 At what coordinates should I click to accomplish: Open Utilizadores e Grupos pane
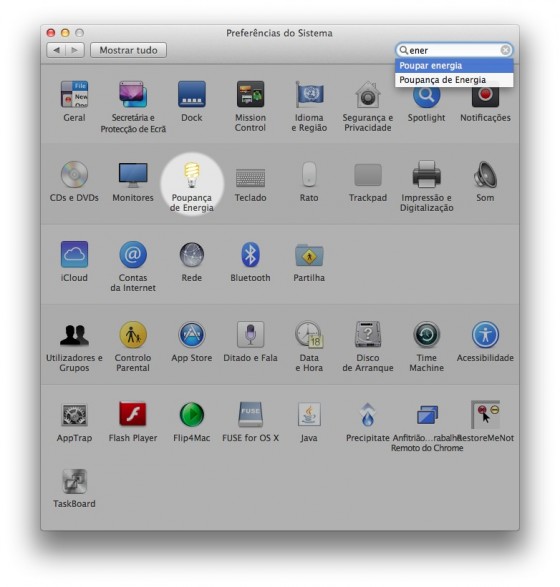74,335
